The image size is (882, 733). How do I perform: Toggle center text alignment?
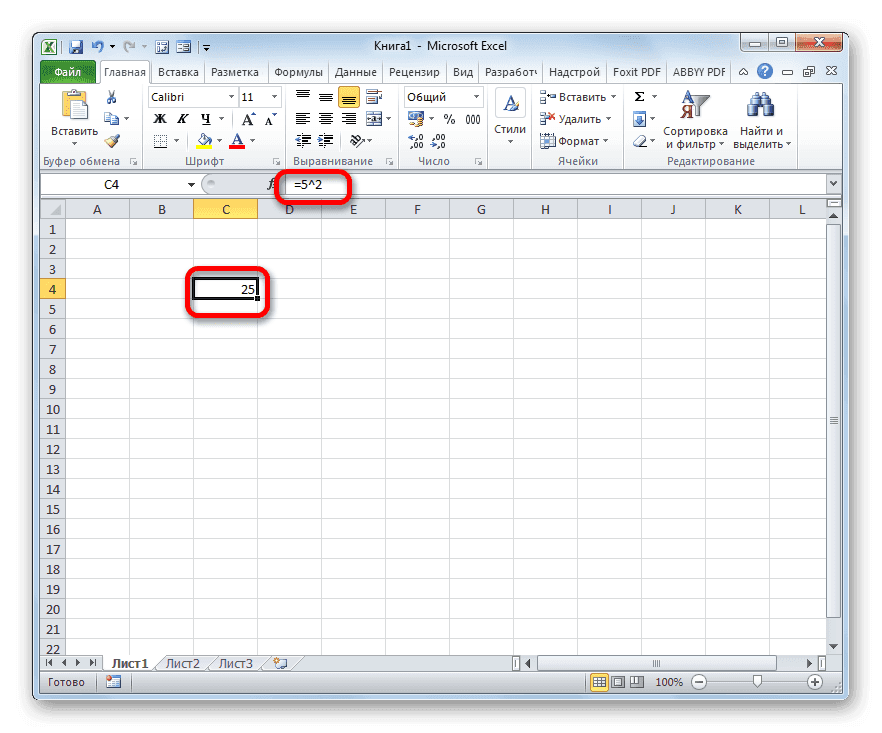(x=325, y=119)
